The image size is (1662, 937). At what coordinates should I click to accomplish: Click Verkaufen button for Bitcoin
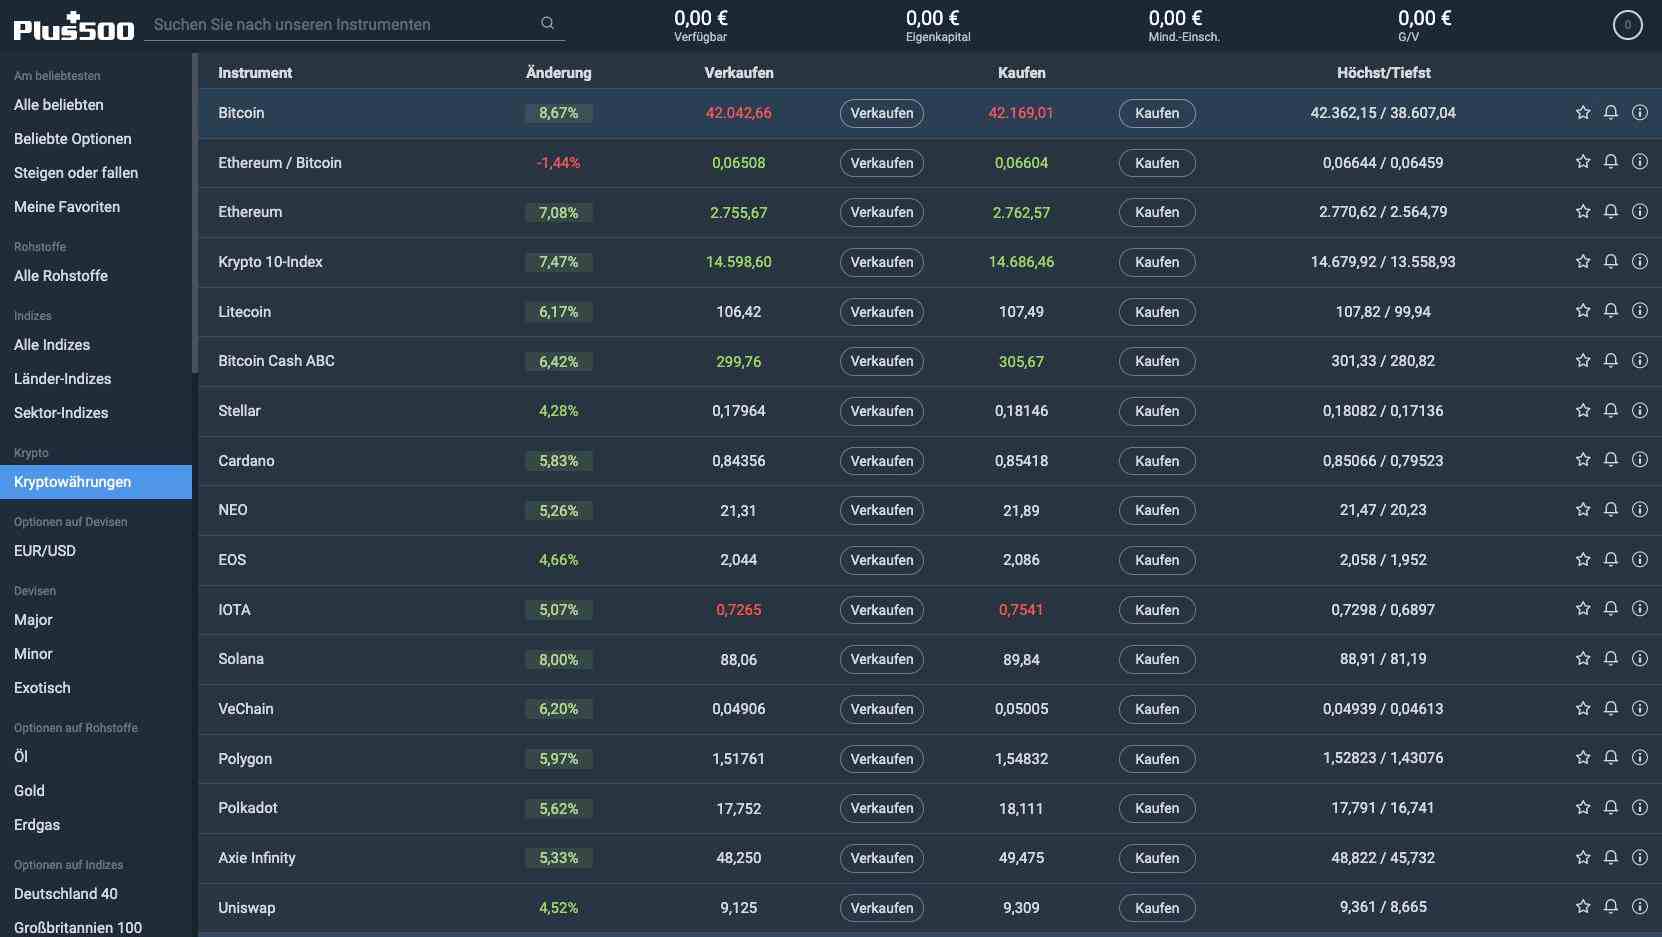coord(882,113)
